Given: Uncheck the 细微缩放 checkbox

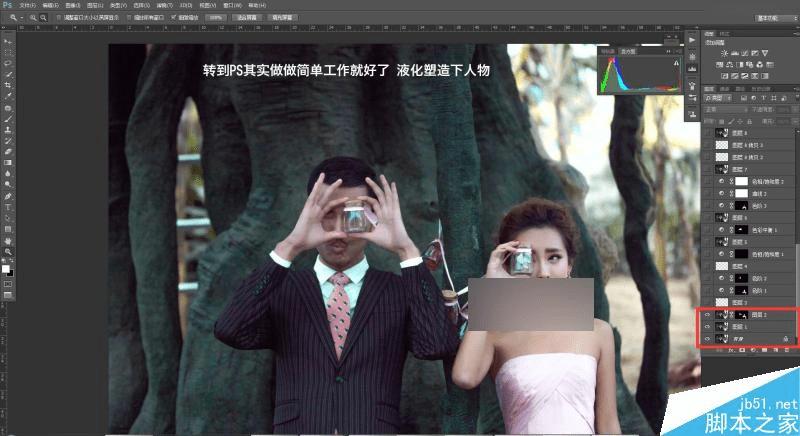Looking at the screenshot, I should (173, 17).
